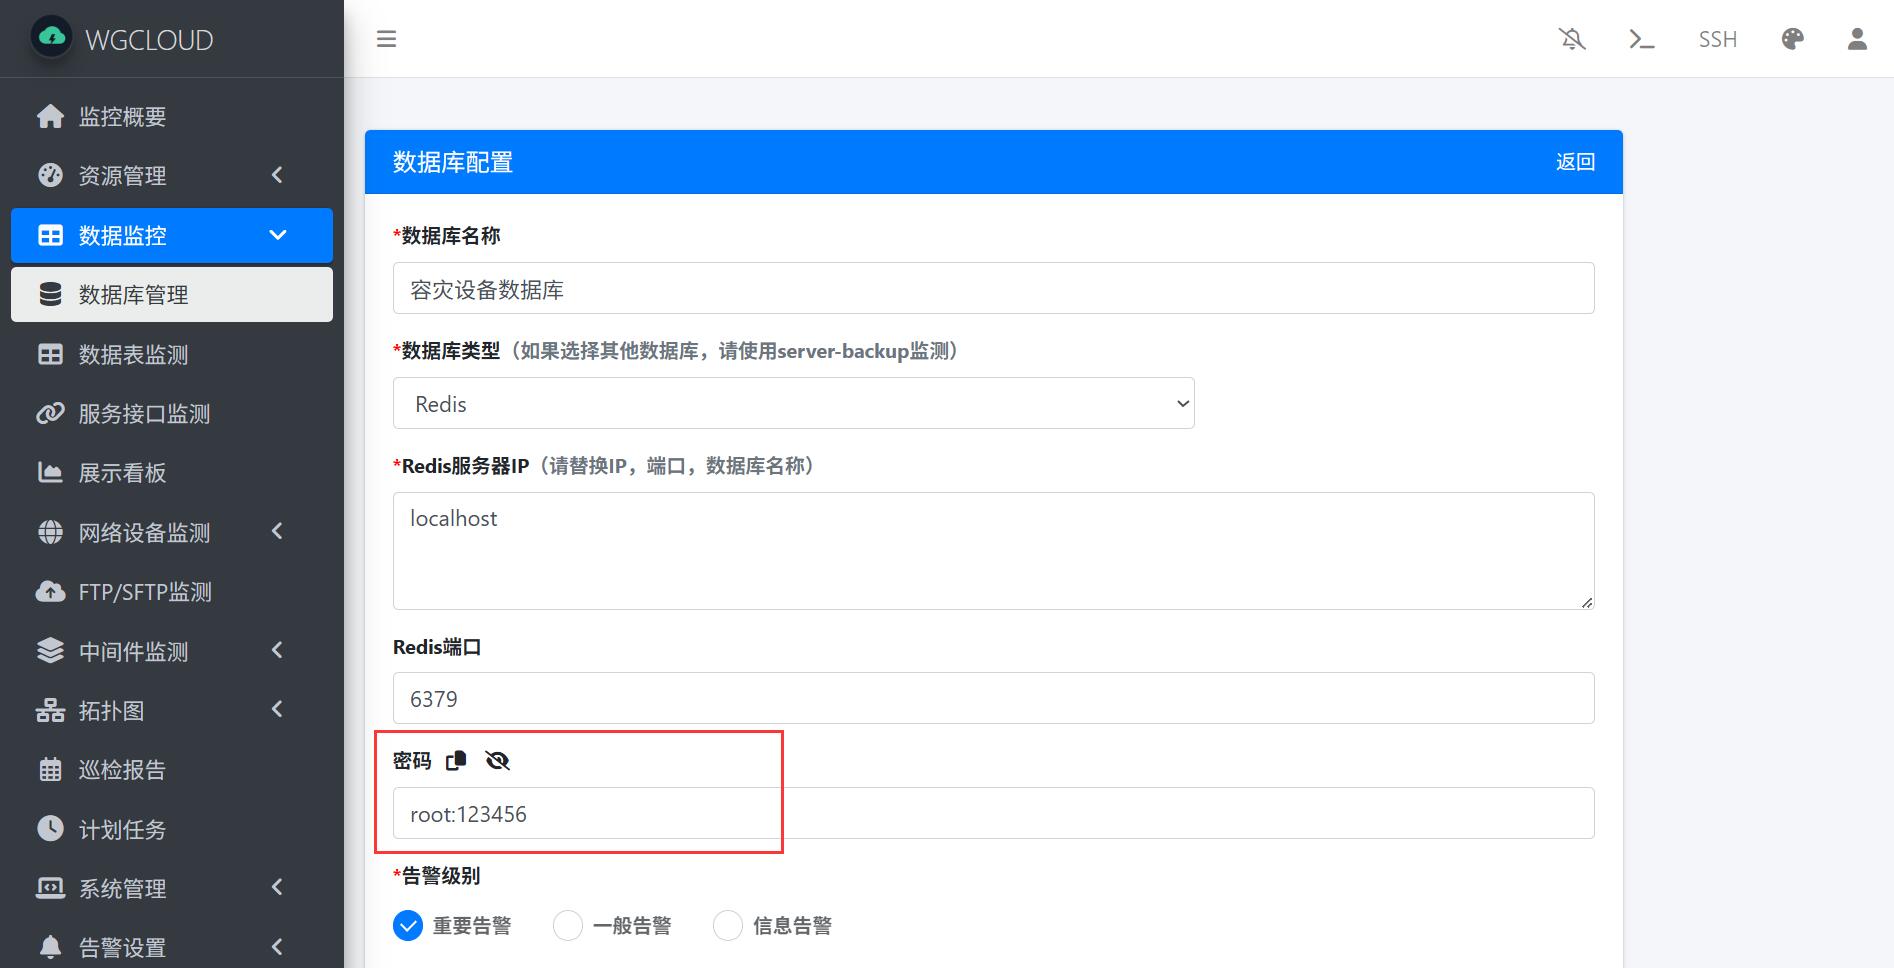Screen dimensions: 1894x968
Task: Expand the 网络设备监测 menu chevron
Action: click(x=278, y=531)
